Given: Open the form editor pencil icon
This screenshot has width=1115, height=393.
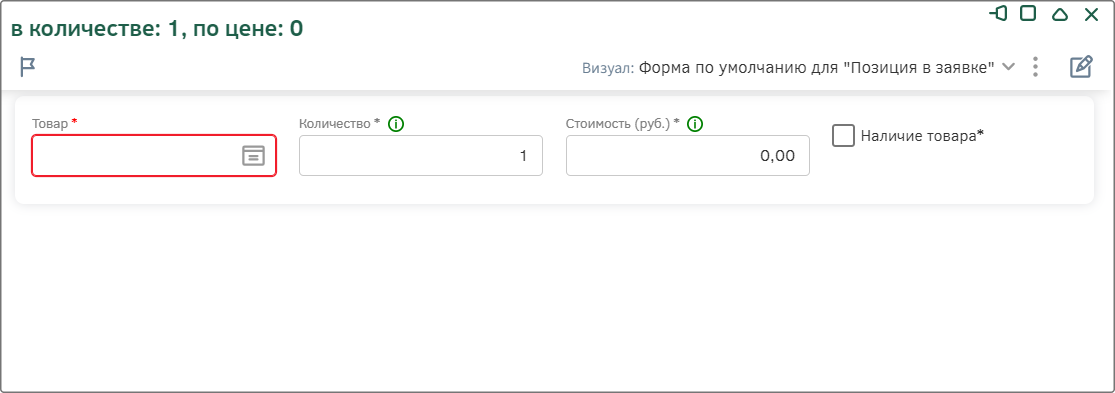Looking at the screenshot, I should point(1081,68).
